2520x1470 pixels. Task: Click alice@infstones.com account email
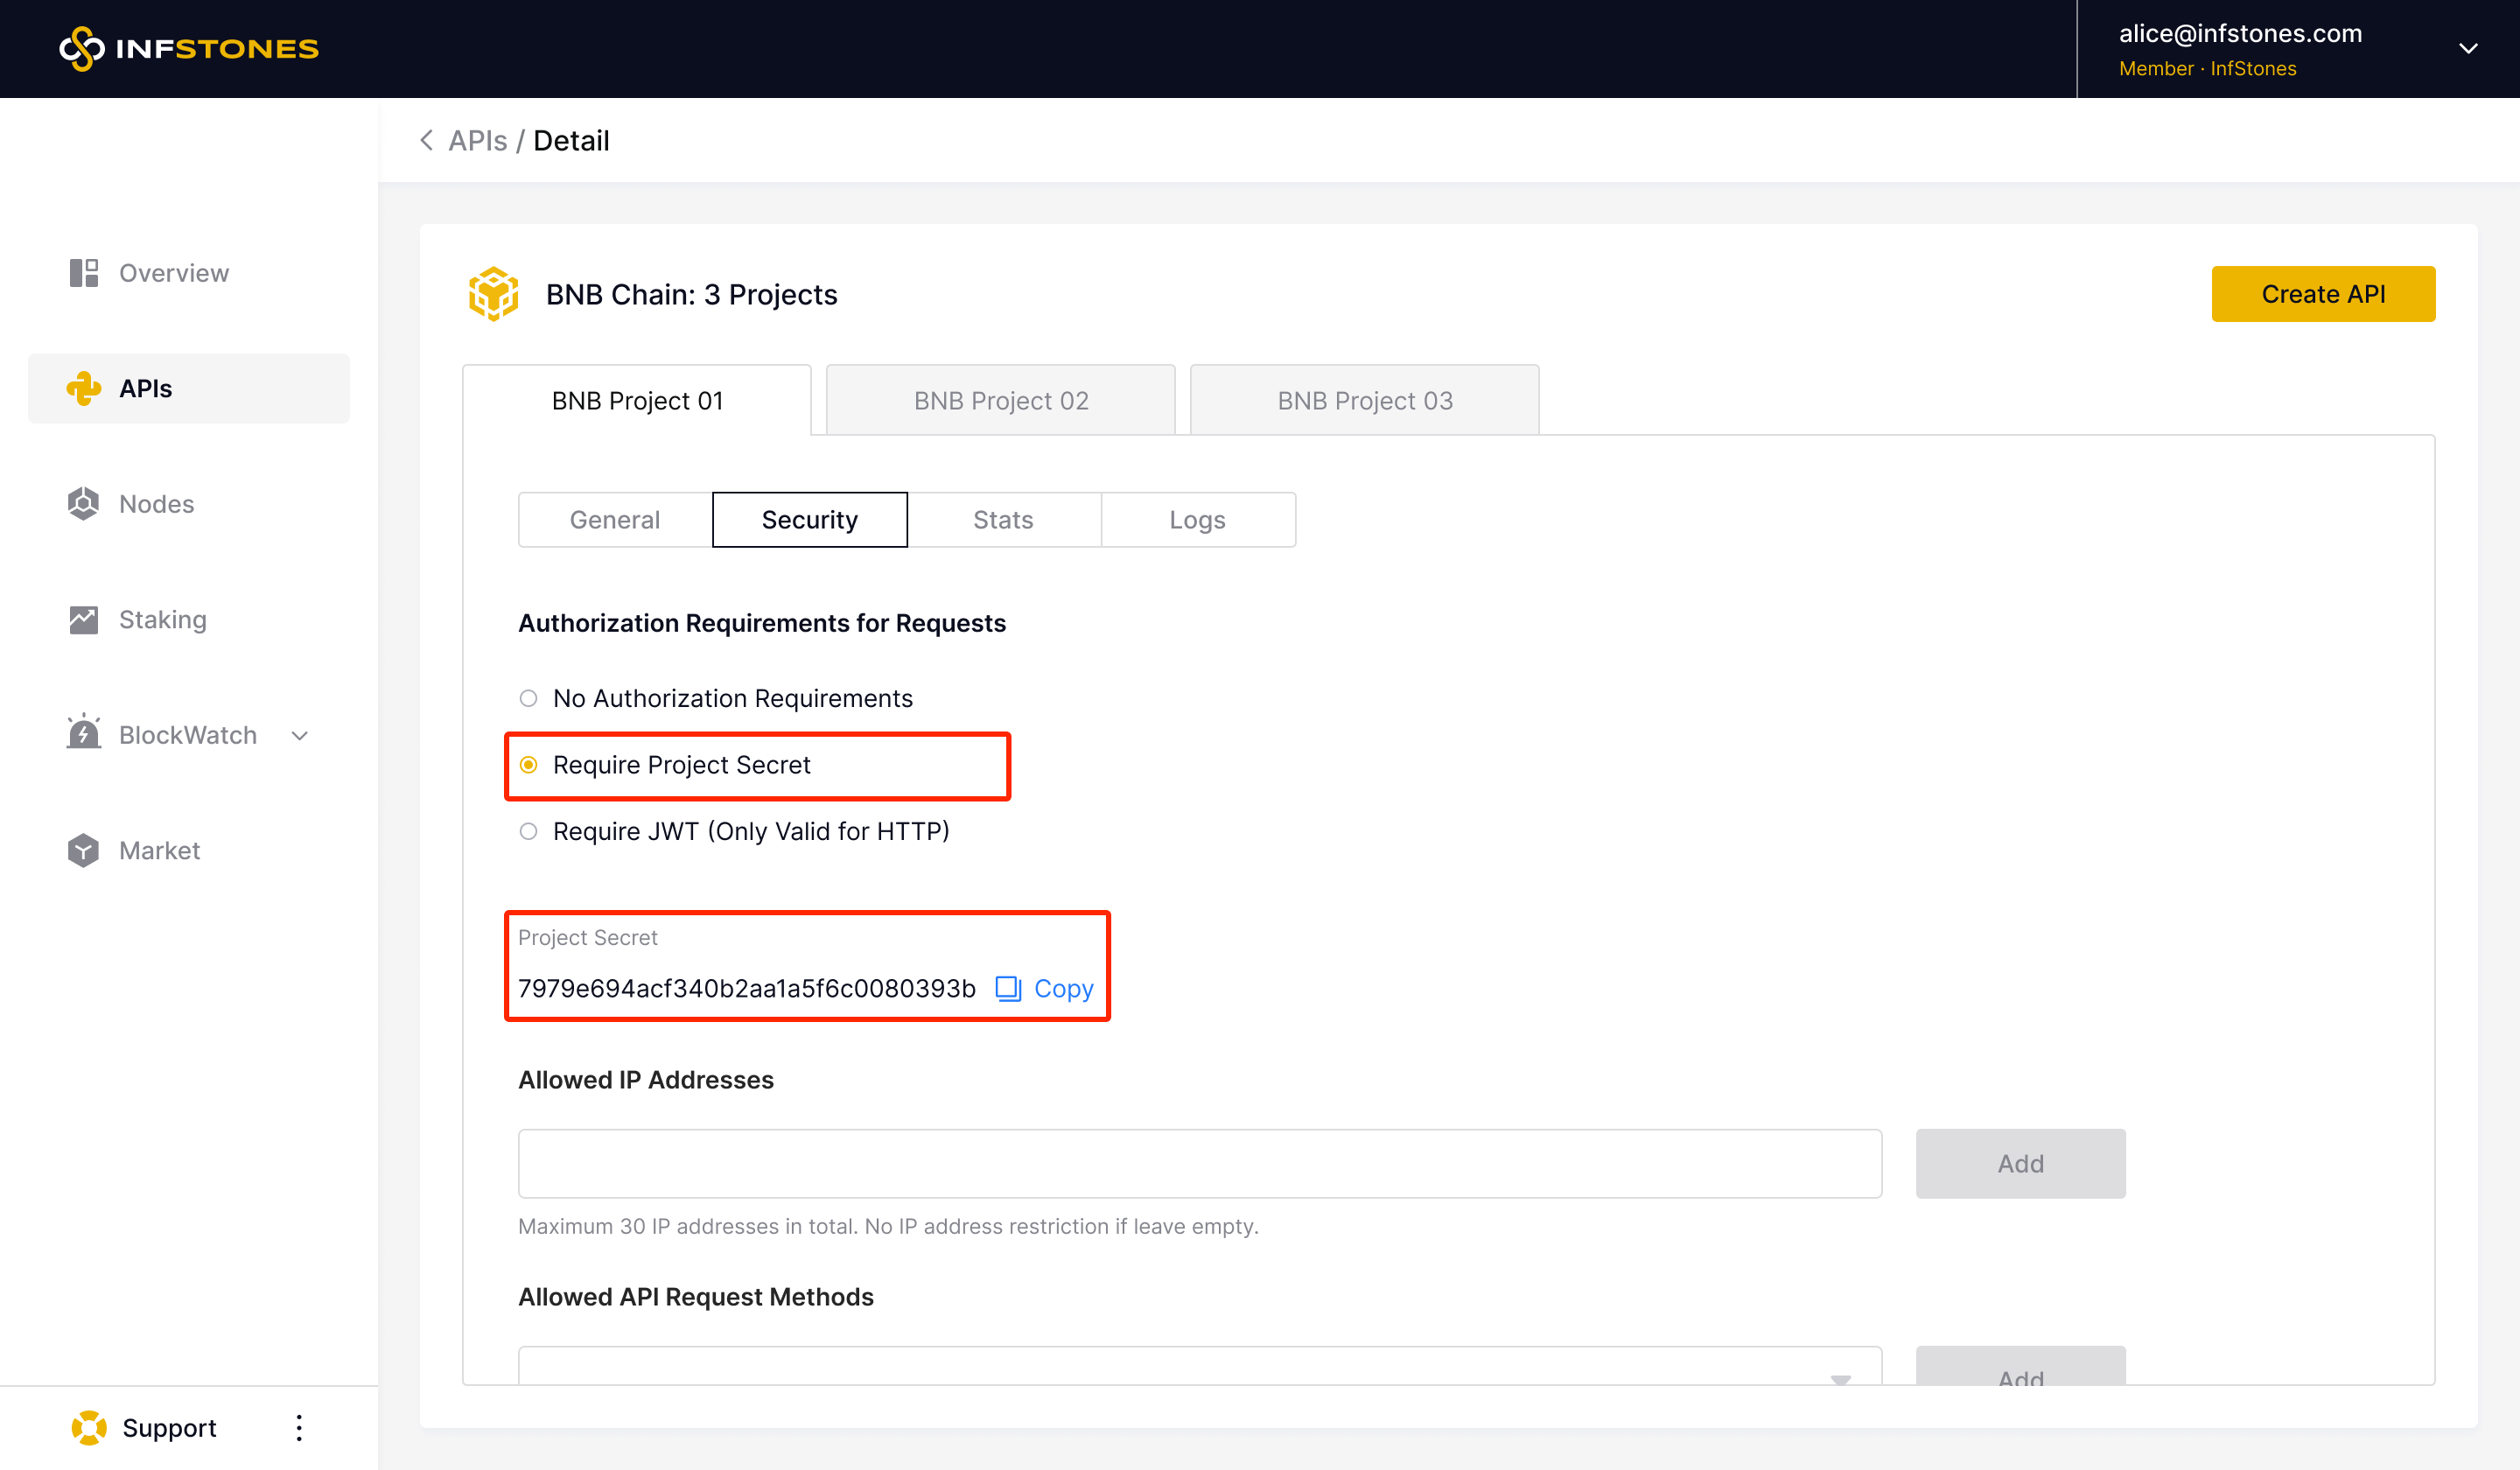click(x=2241, y=33)
